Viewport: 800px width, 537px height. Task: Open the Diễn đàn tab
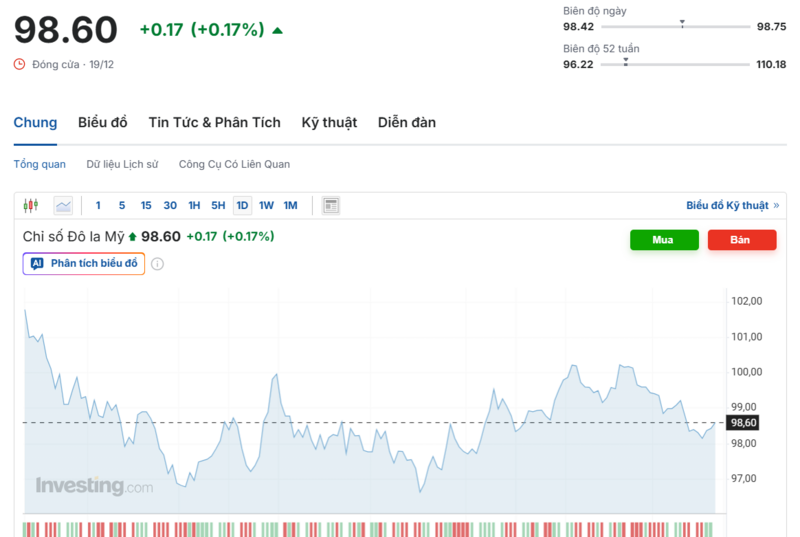406,122
